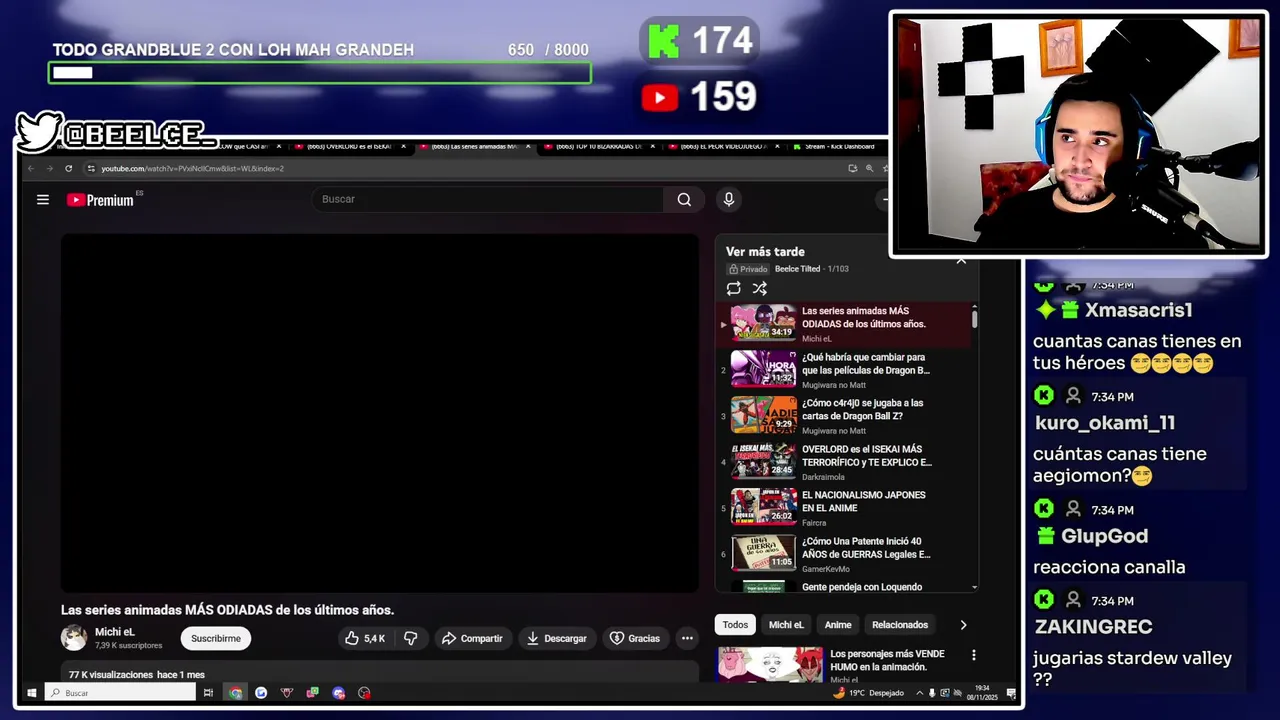Click the install app icon in address bar
Screen dimensions: 1280x720
(853, 169)
